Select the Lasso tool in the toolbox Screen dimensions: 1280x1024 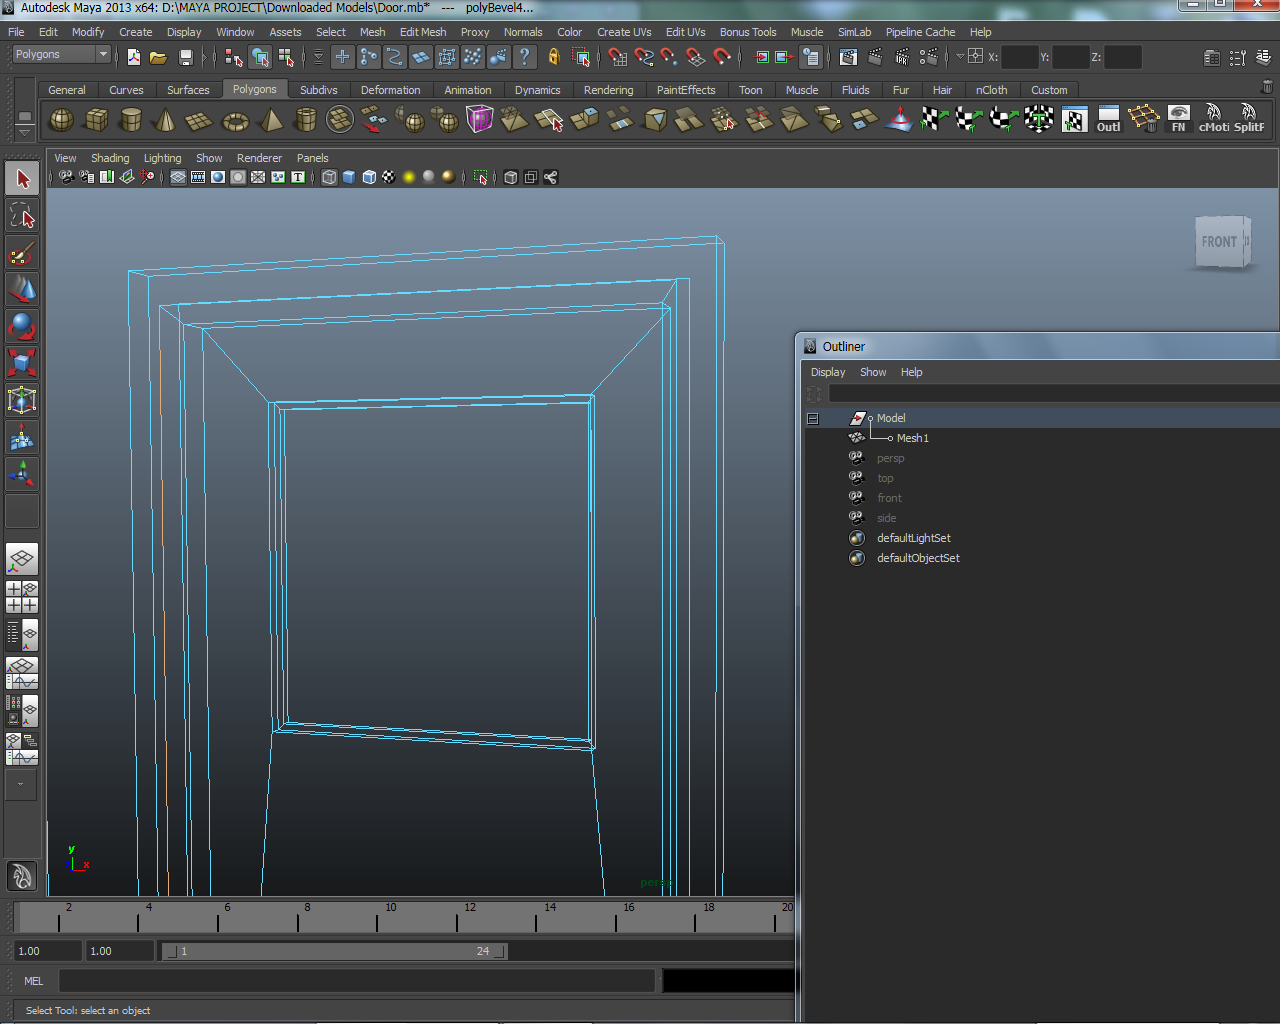tap(22, 215)
